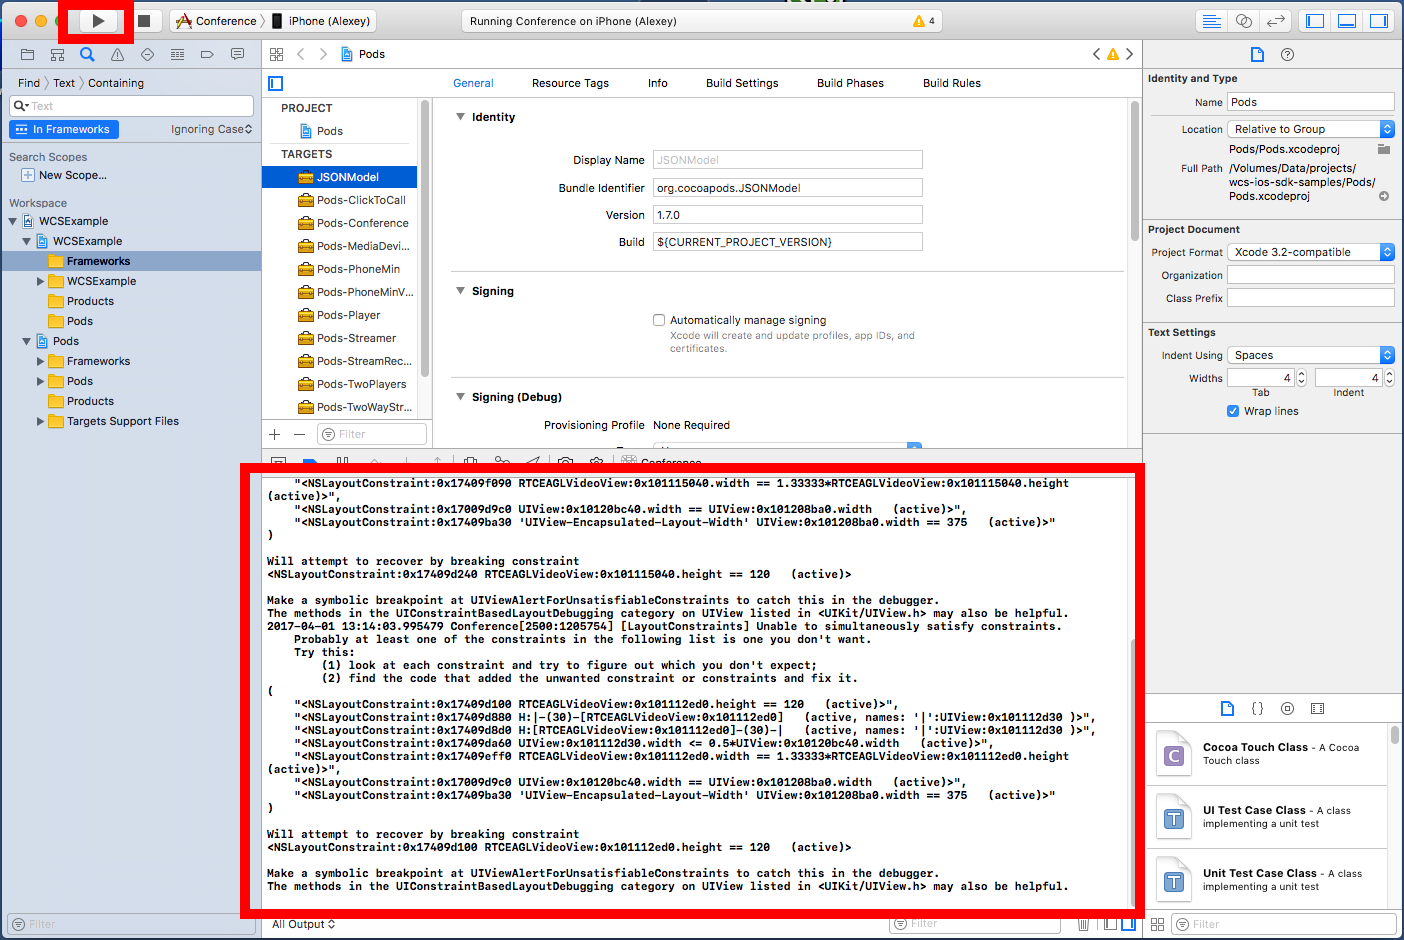The width and height of the screenshot is (1404, 940).
Task: Open the All Output console selector
Action: coord(303,924)
